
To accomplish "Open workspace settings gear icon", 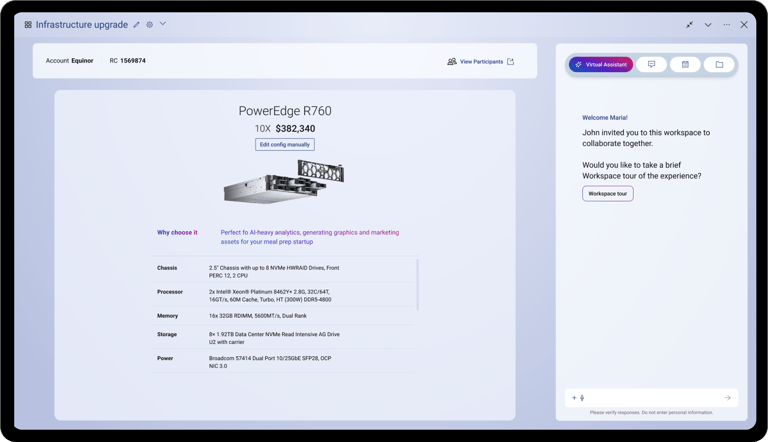I will point(149,25).
